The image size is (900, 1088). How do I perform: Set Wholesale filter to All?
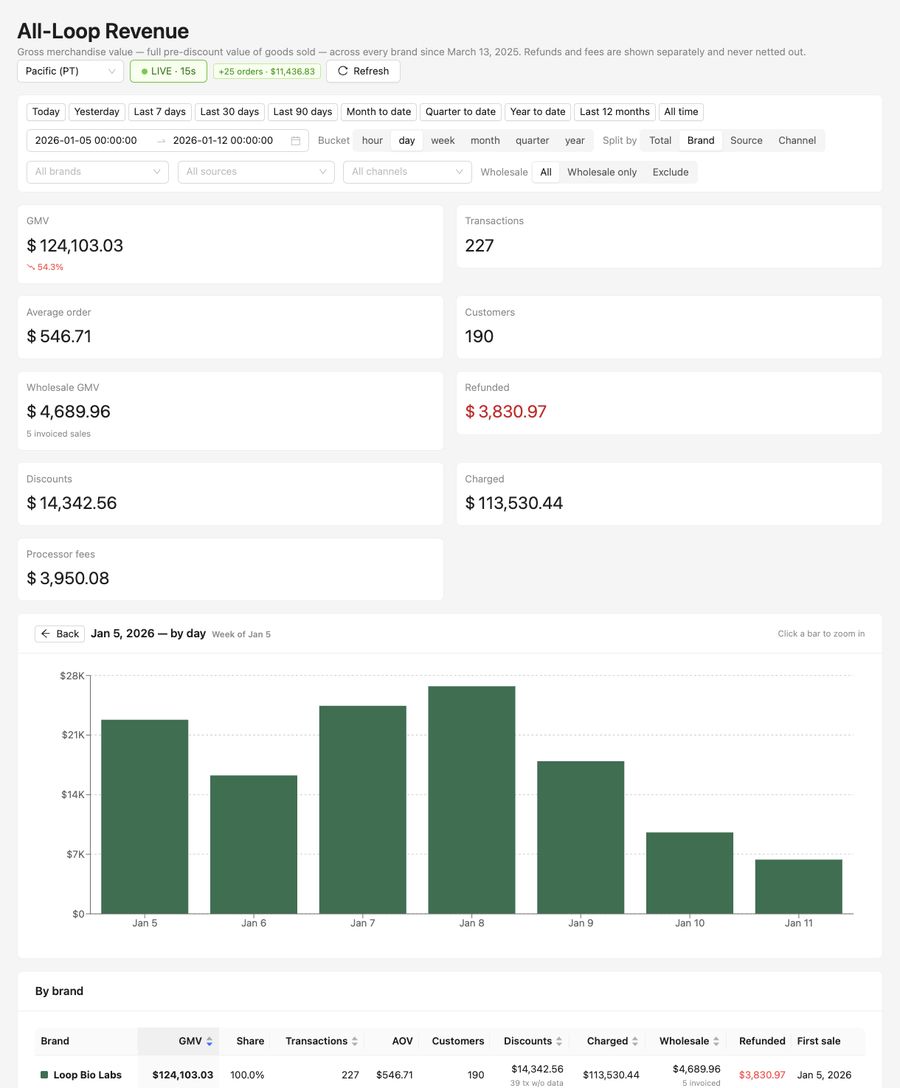tap(546, 172)
